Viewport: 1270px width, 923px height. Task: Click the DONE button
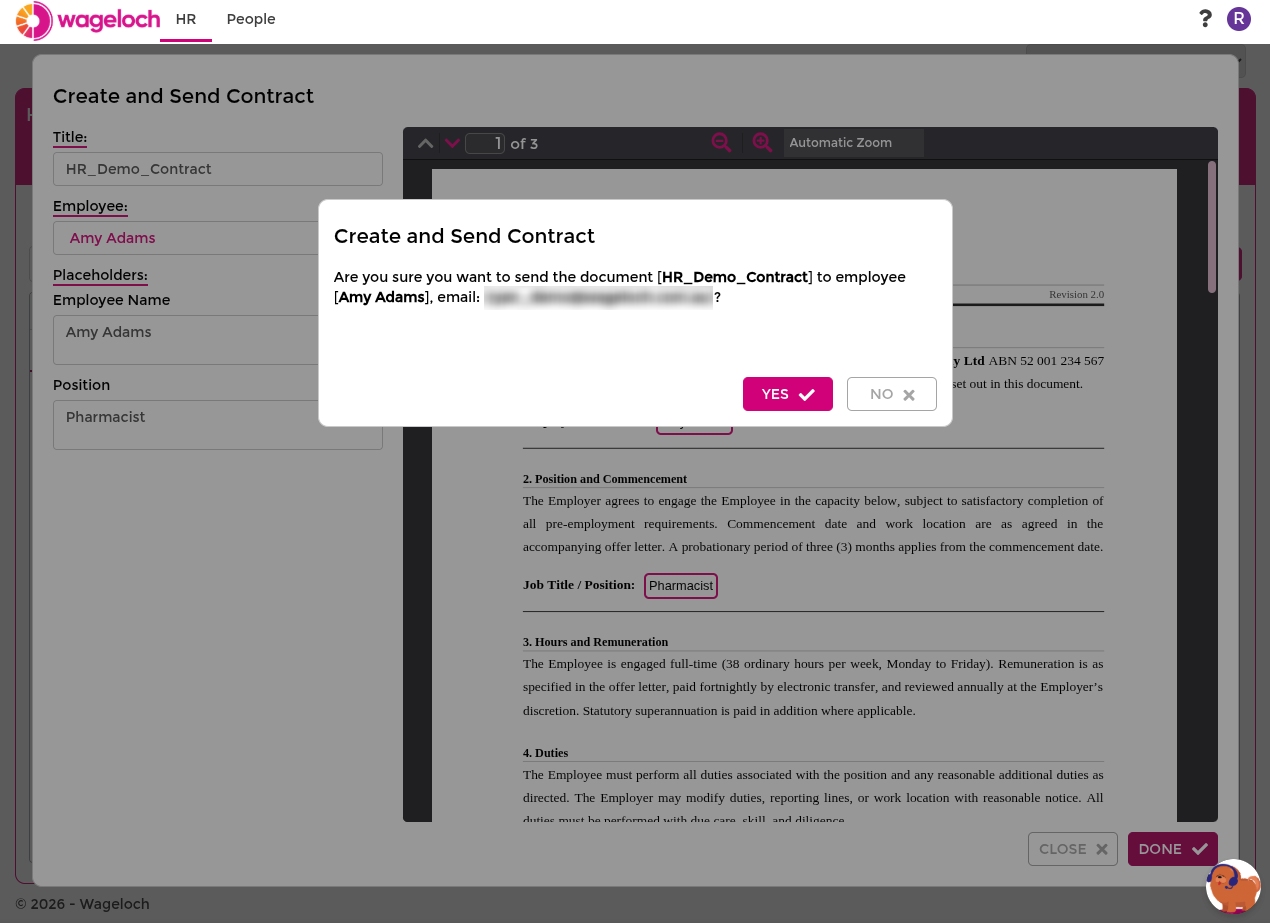(x=1173, y=849)
